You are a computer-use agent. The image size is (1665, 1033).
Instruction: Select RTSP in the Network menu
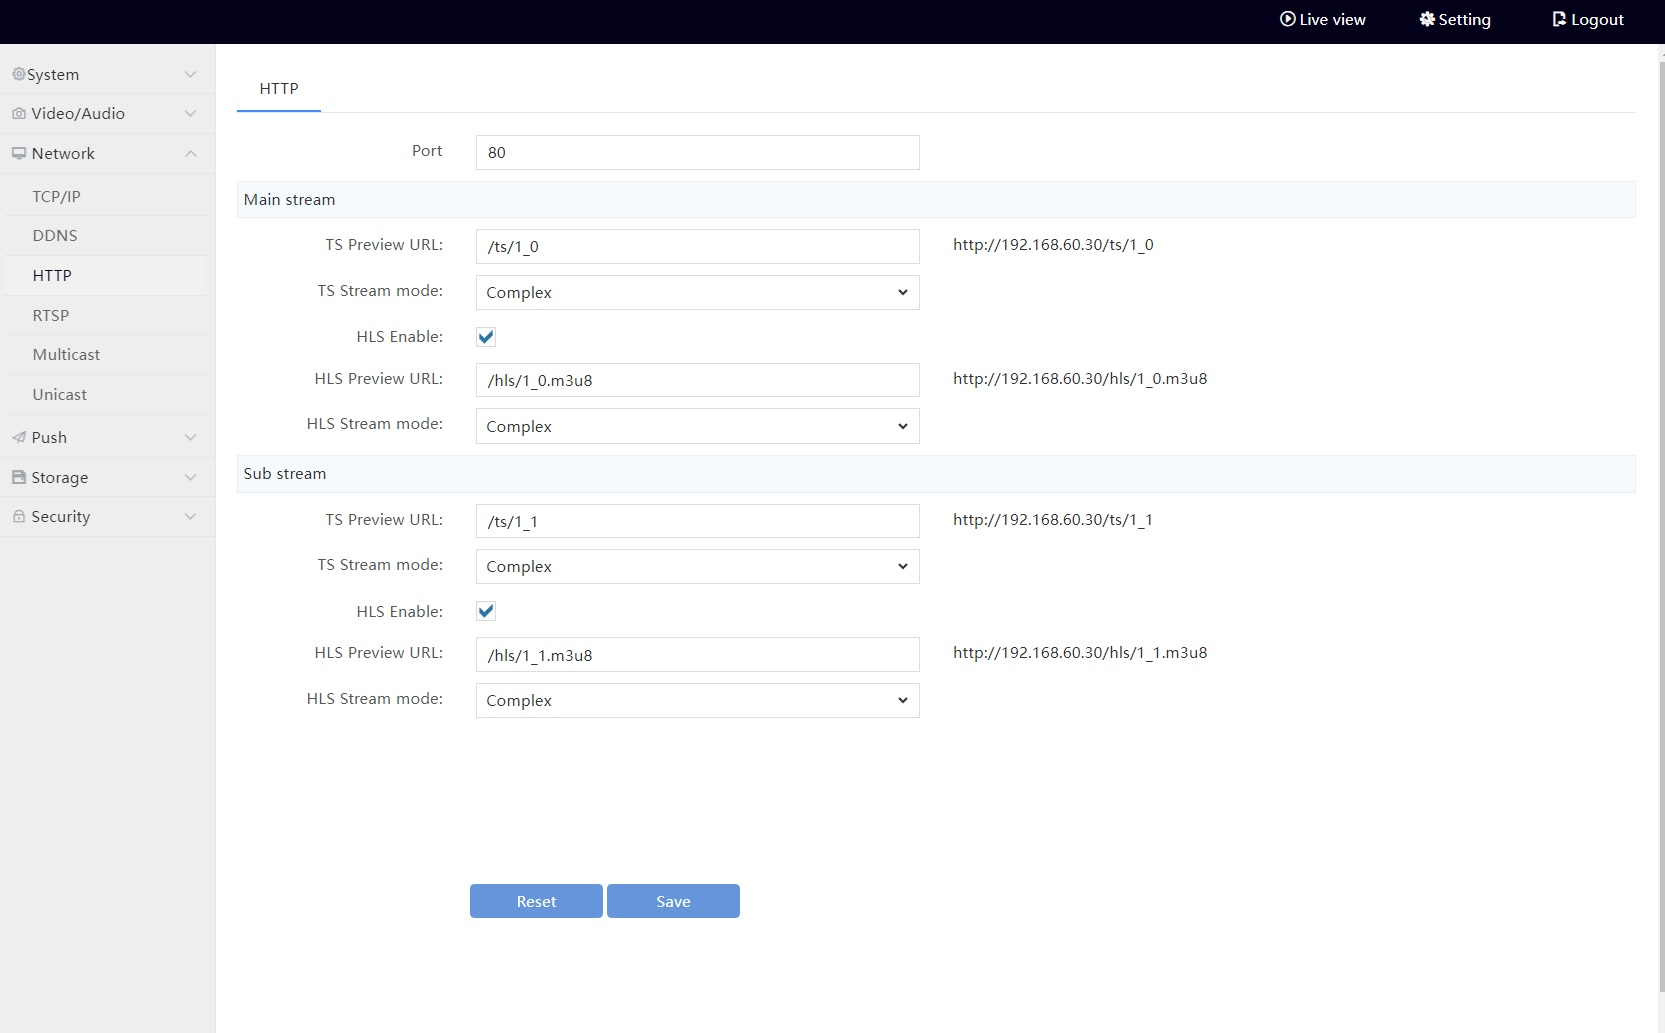click(x=51, y=315)
